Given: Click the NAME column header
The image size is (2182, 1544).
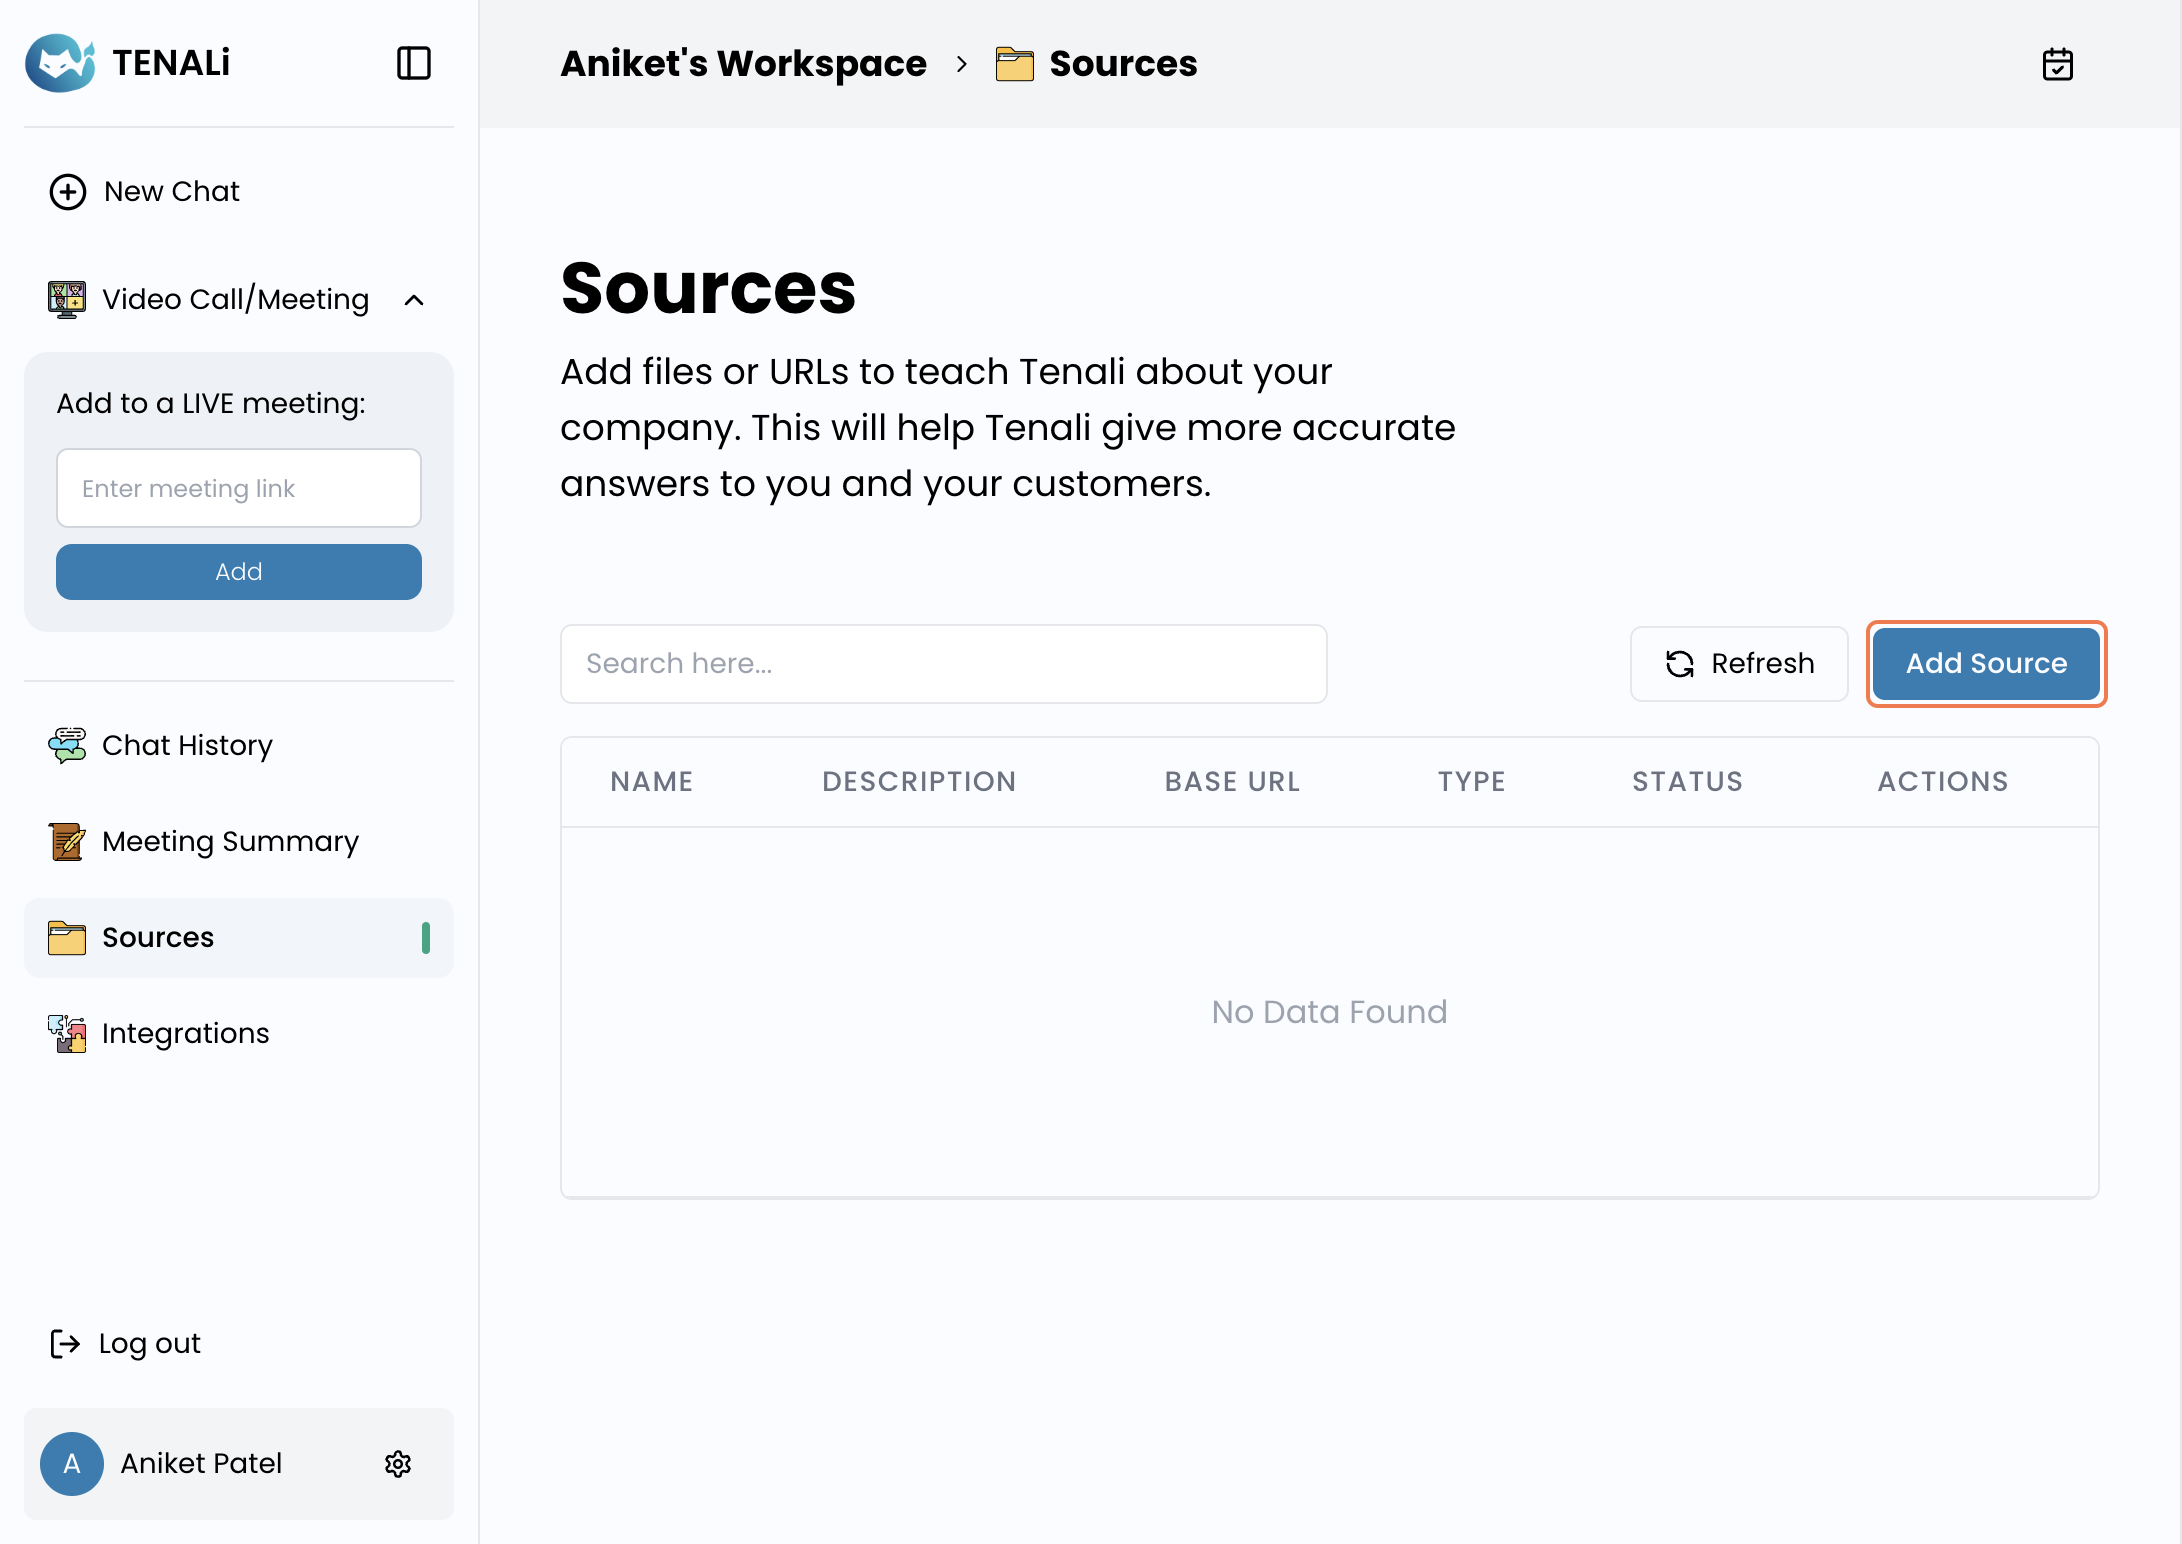Looking at the screenshot, I should click(x=652, y=781).
